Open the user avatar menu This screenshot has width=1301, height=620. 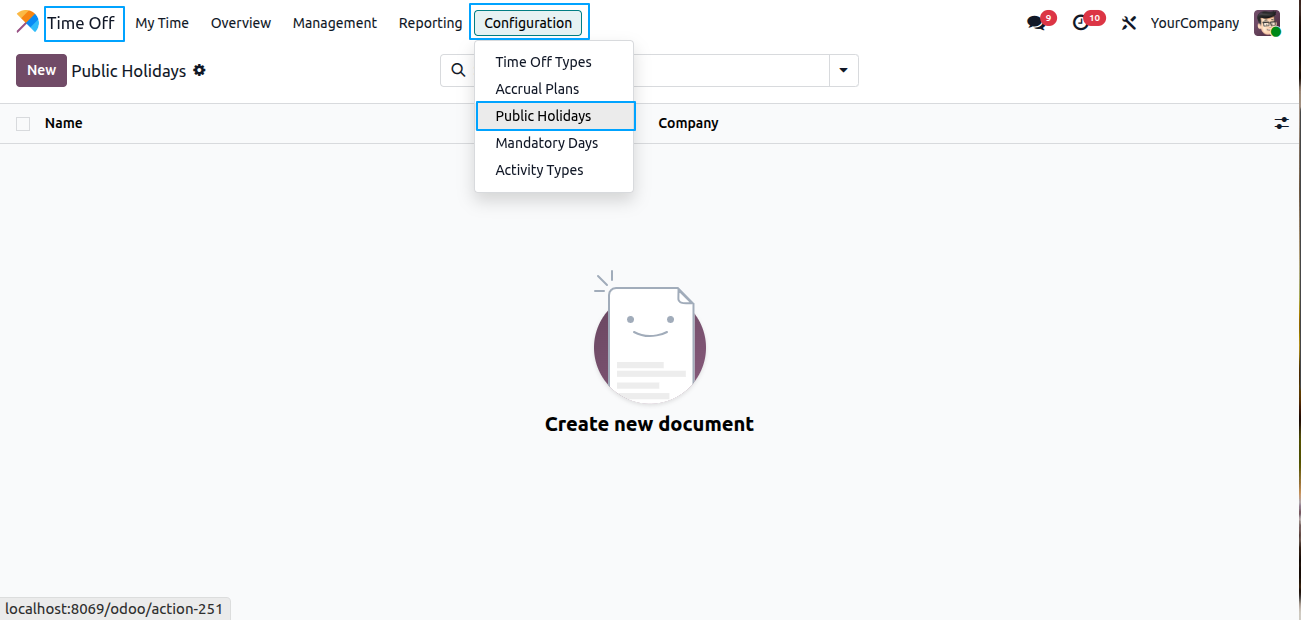pos(1267,23)
